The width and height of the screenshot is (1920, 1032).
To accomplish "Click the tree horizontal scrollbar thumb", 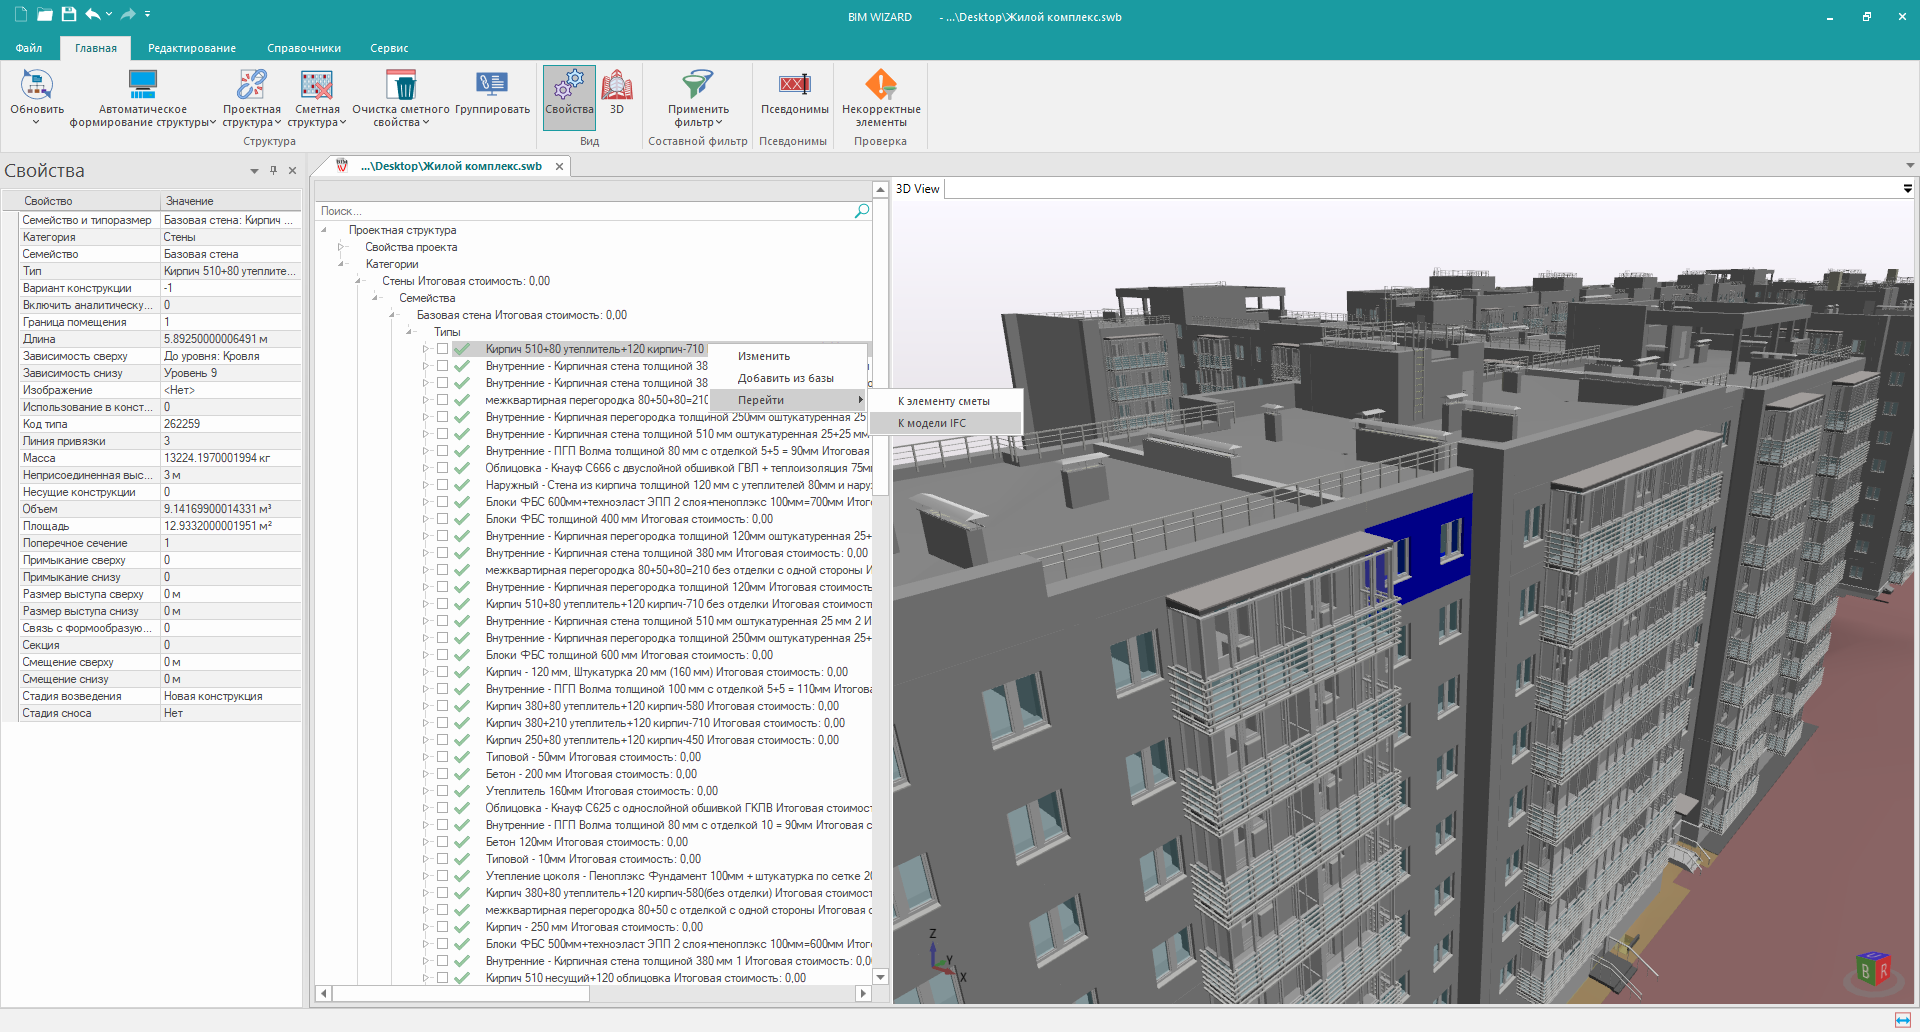I will [461, 993].
